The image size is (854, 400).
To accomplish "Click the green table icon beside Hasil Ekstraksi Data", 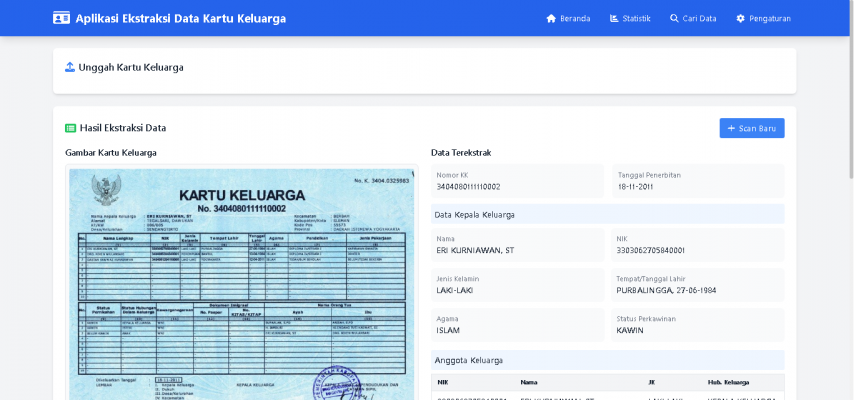I will [70, 128].
